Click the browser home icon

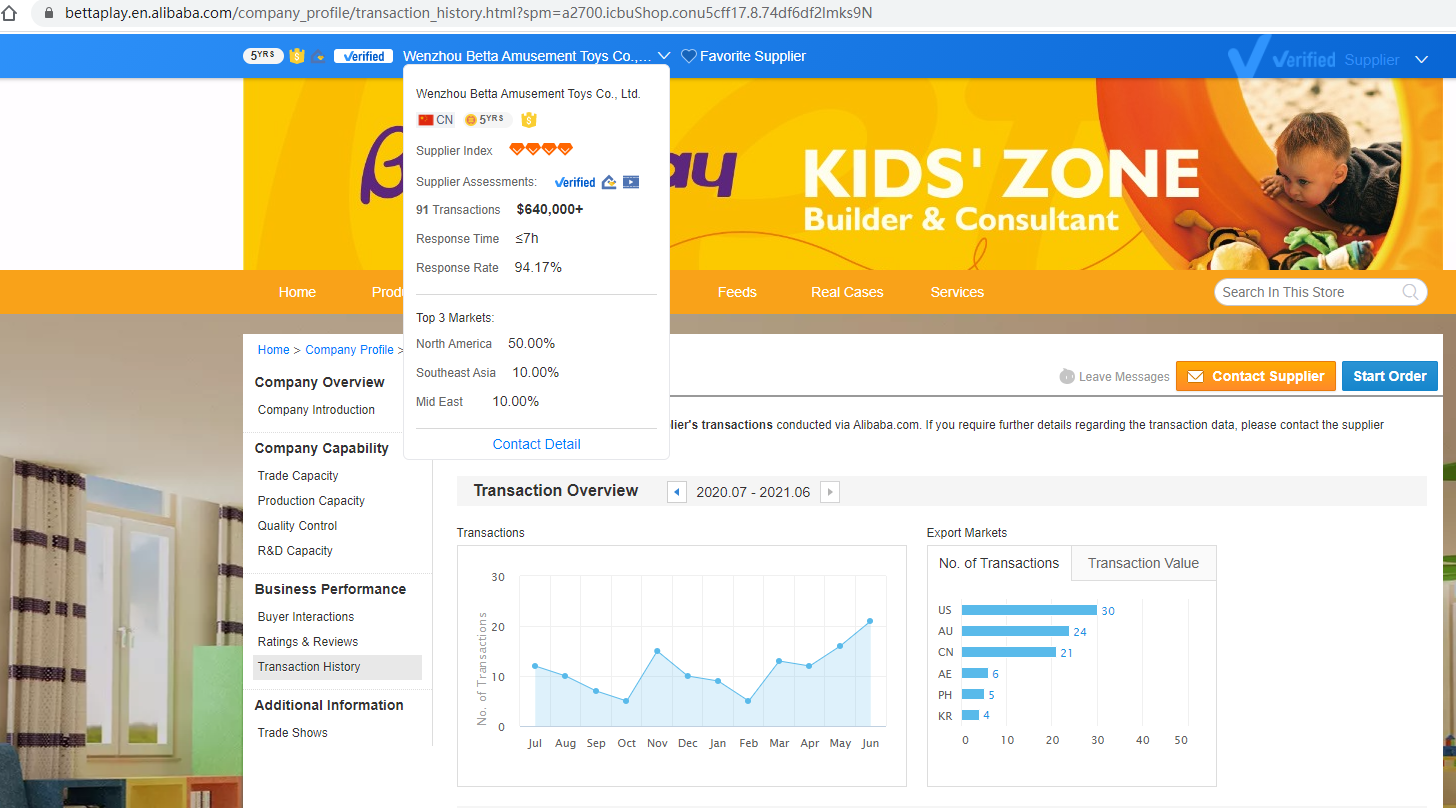coord(10,14)
